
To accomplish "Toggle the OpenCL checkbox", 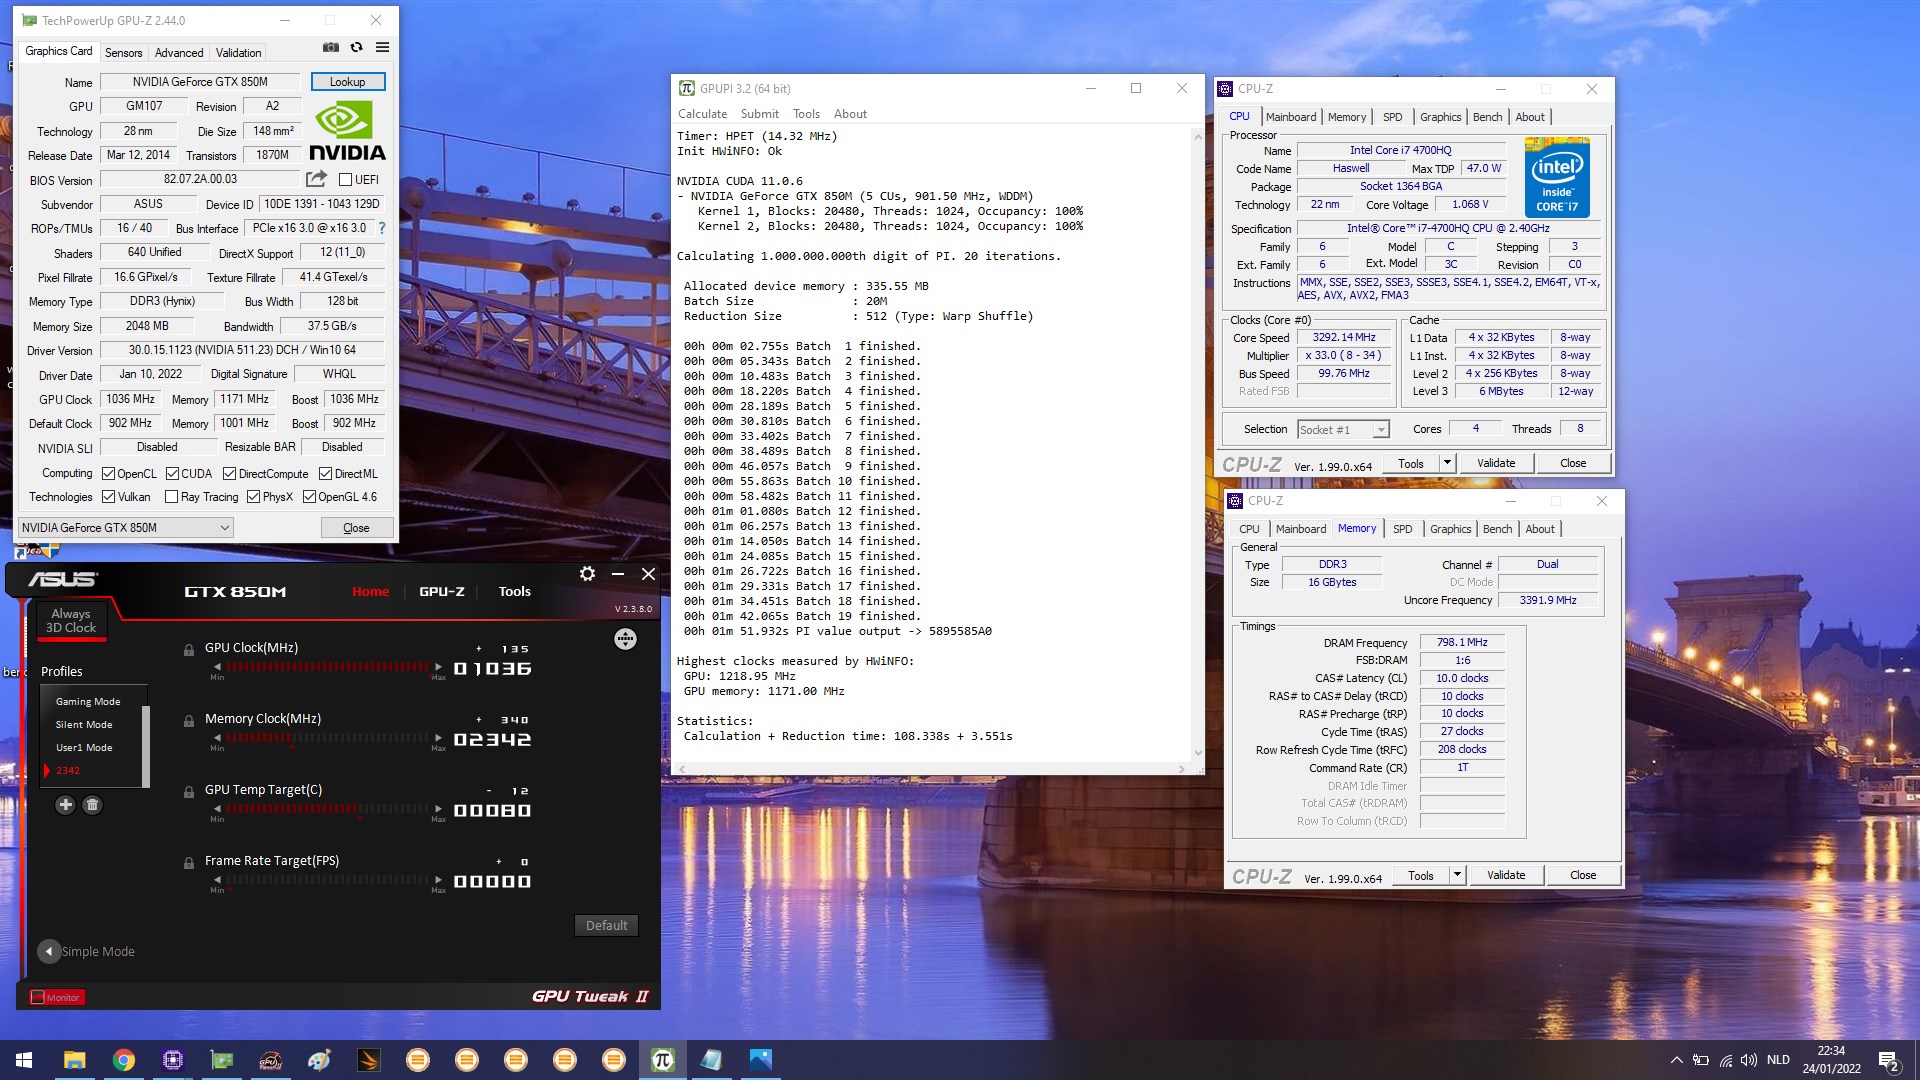I will (108, 474).
